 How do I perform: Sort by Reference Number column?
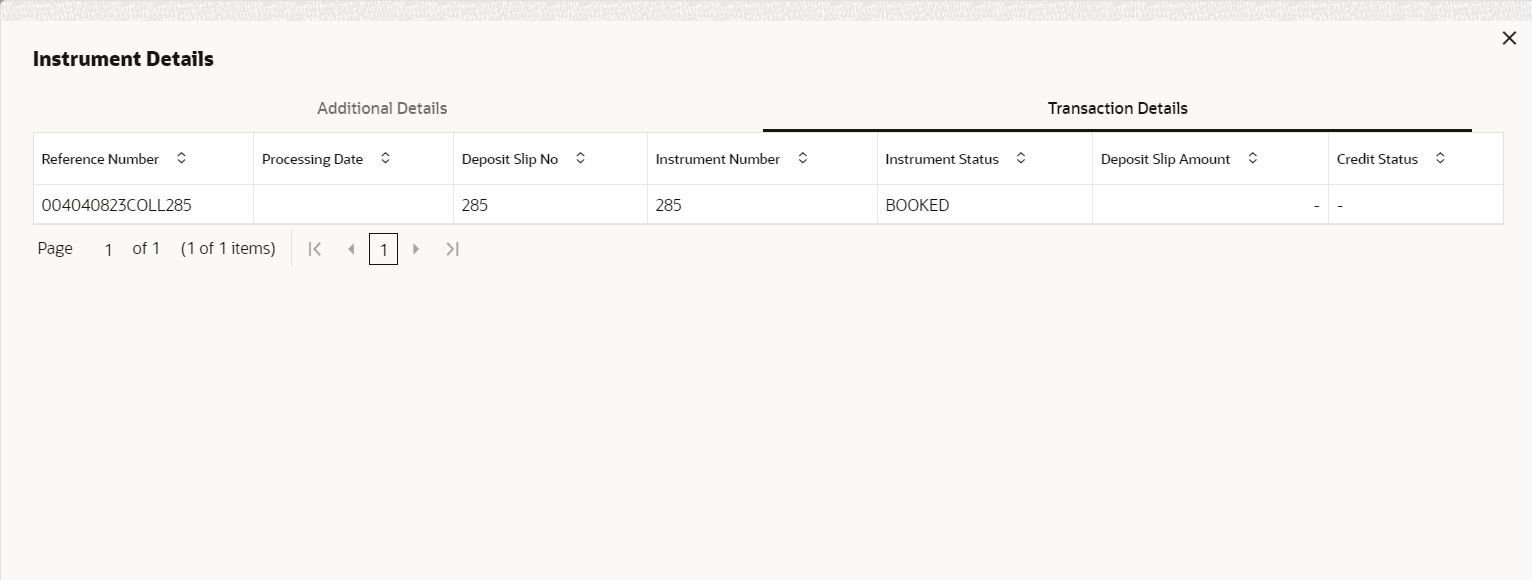point(181,159)
